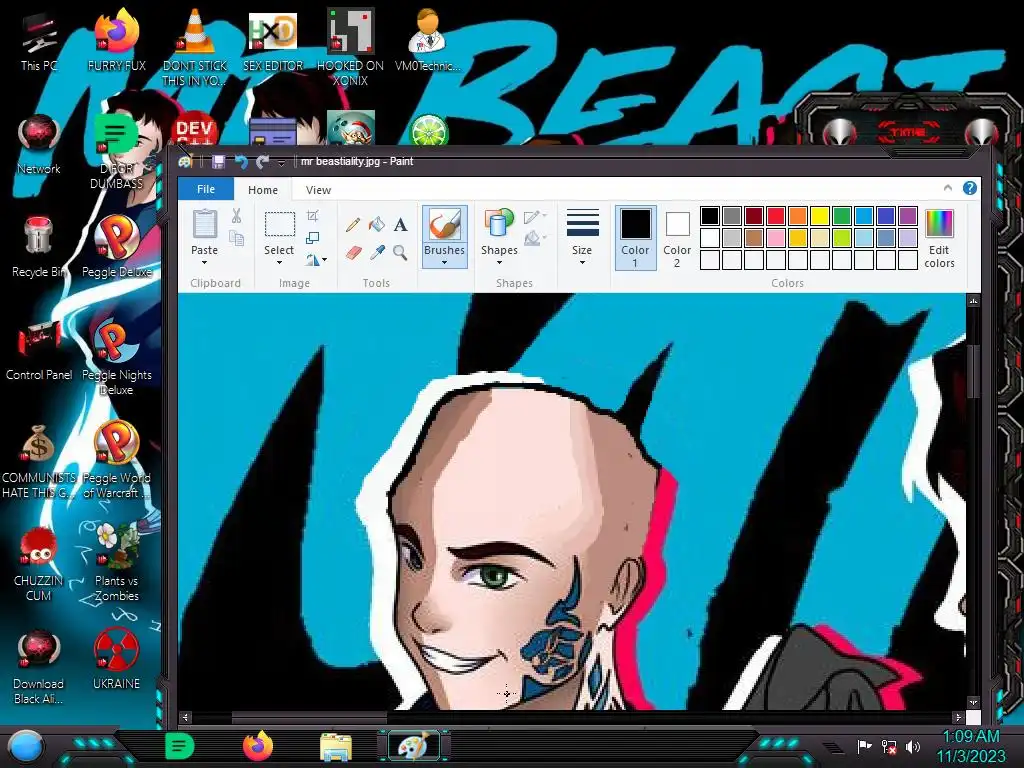Expand the Select dropdown arrow

280,263
